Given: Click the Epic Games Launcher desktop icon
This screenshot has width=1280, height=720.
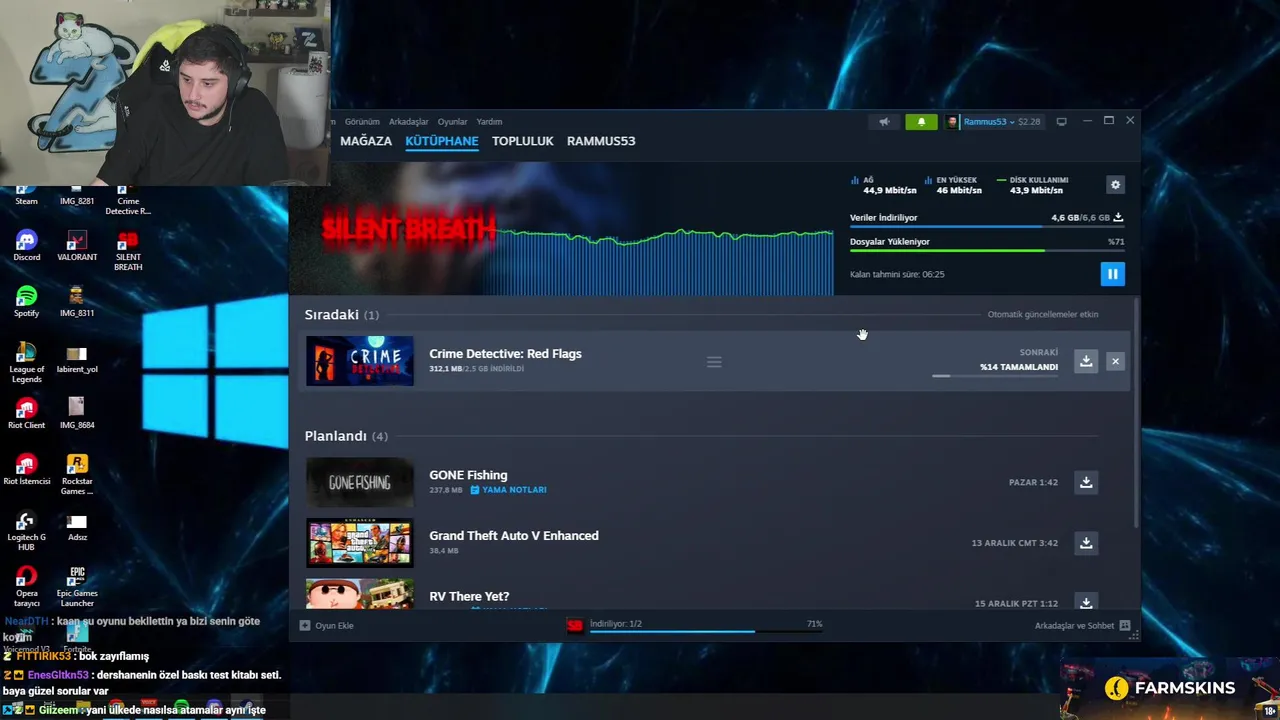Looking at the screenshot, I should coord(77,587).
